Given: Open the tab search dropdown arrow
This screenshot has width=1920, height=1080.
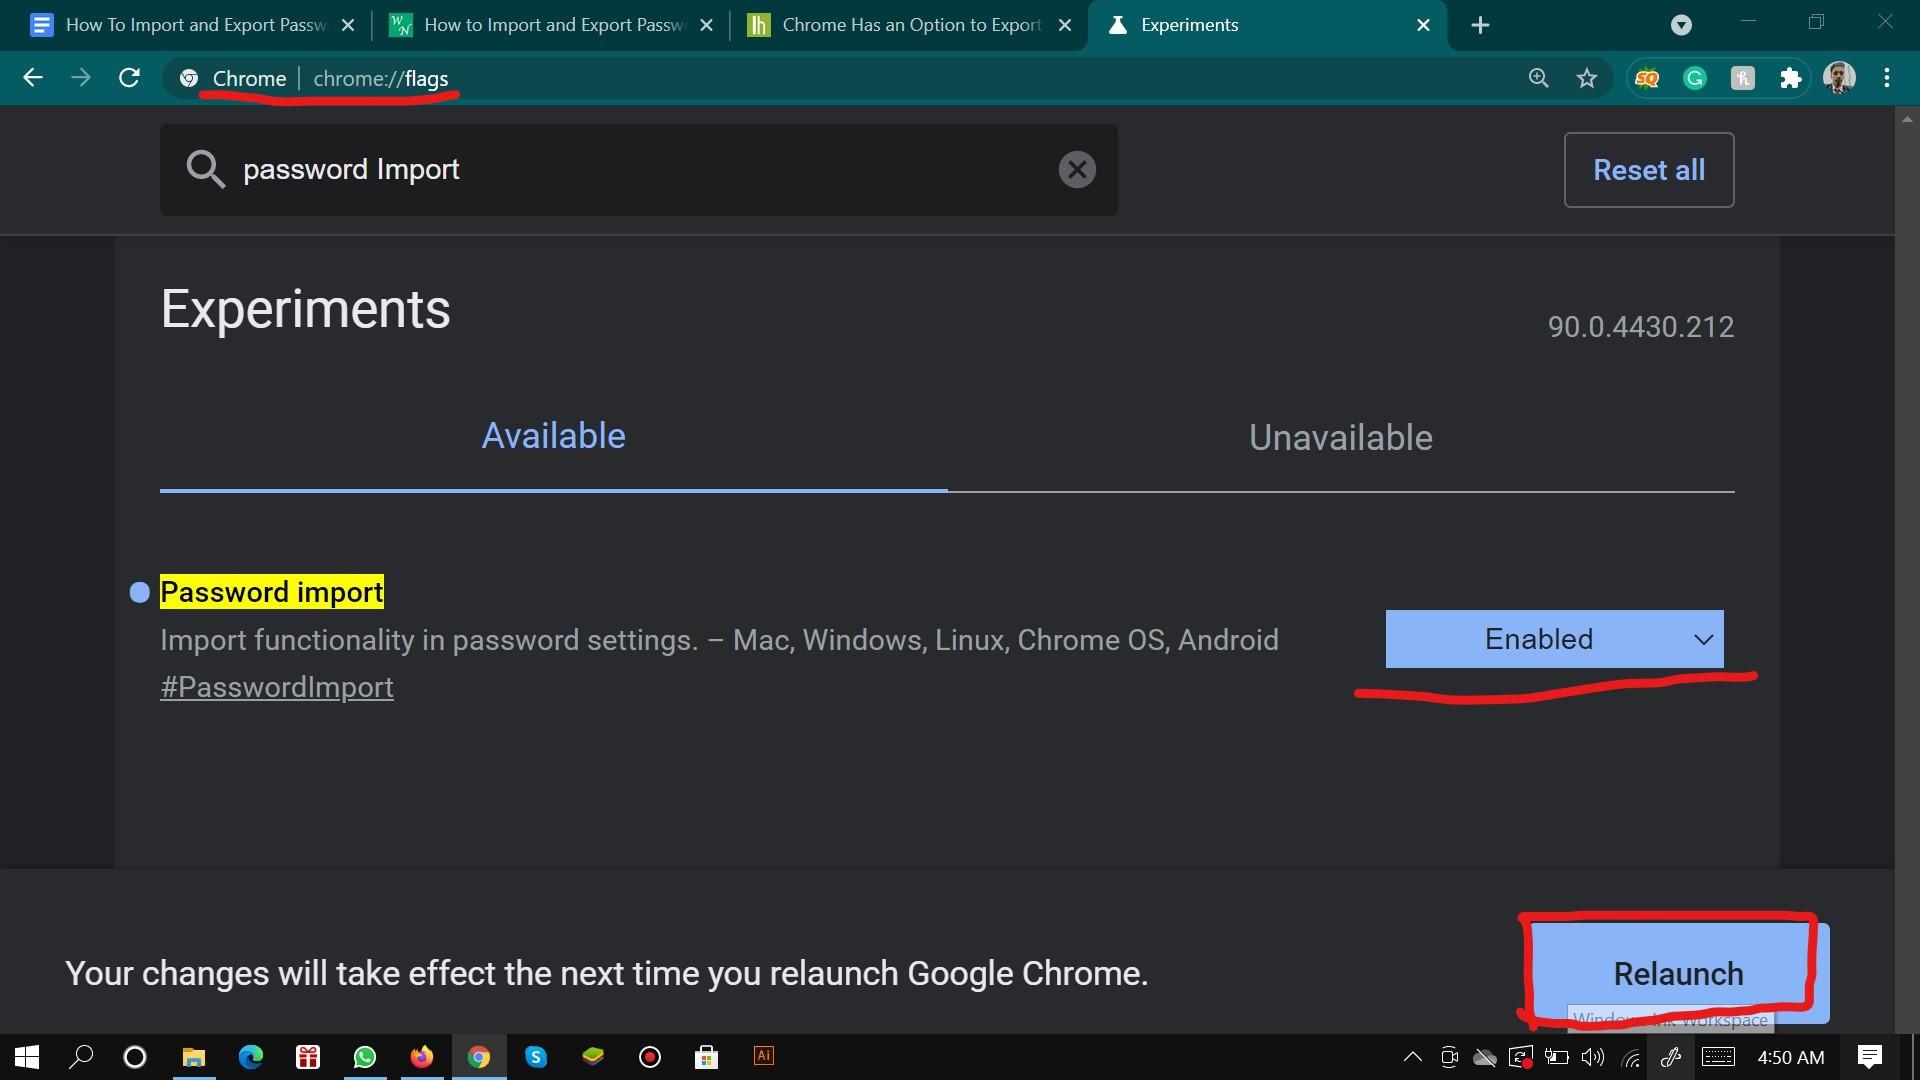Looking at the screenshot, I should [1681, 25].
